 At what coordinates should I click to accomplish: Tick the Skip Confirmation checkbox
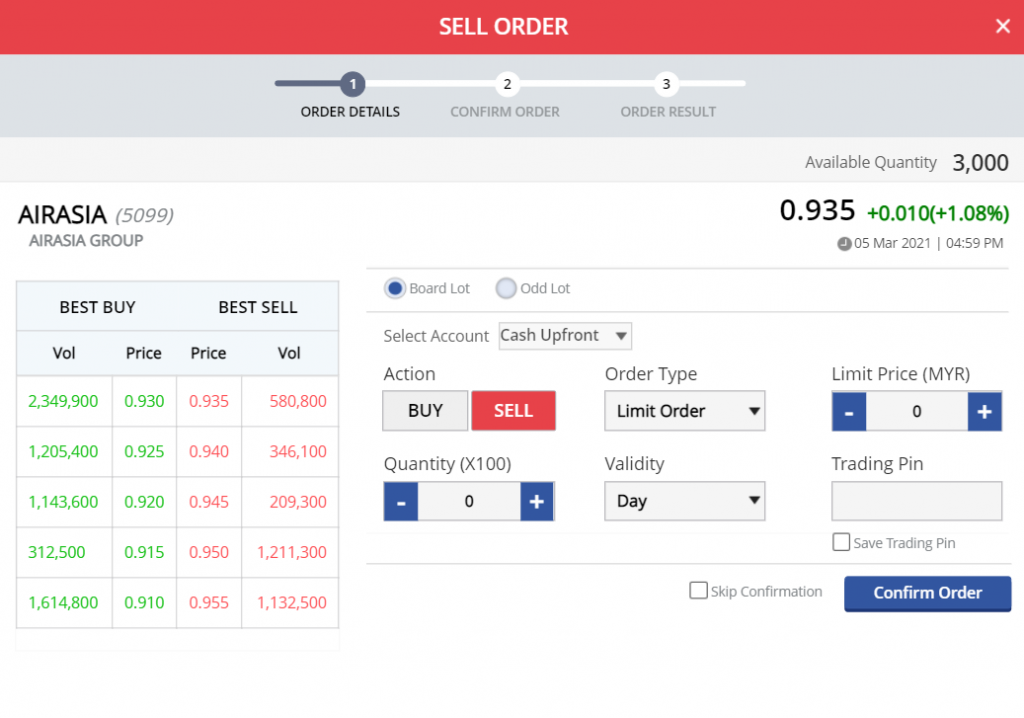(698, 591)
